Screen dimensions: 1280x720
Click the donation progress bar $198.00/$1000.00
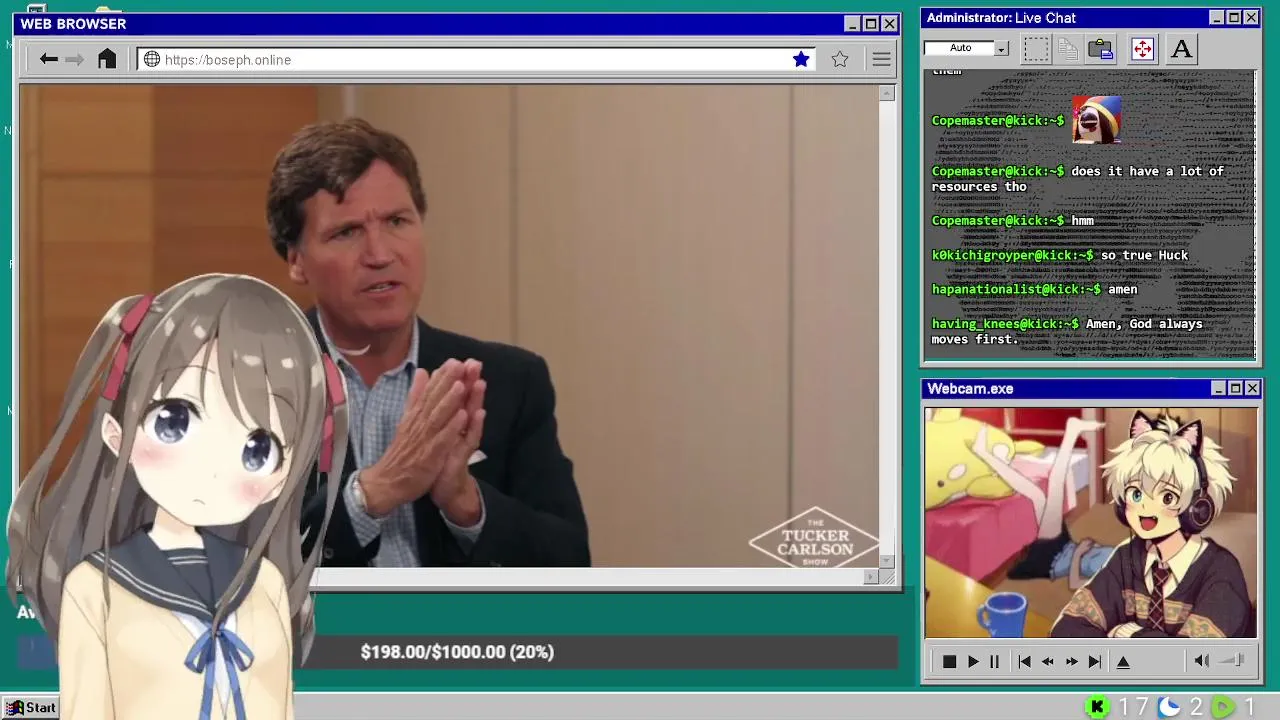point(457,652)
